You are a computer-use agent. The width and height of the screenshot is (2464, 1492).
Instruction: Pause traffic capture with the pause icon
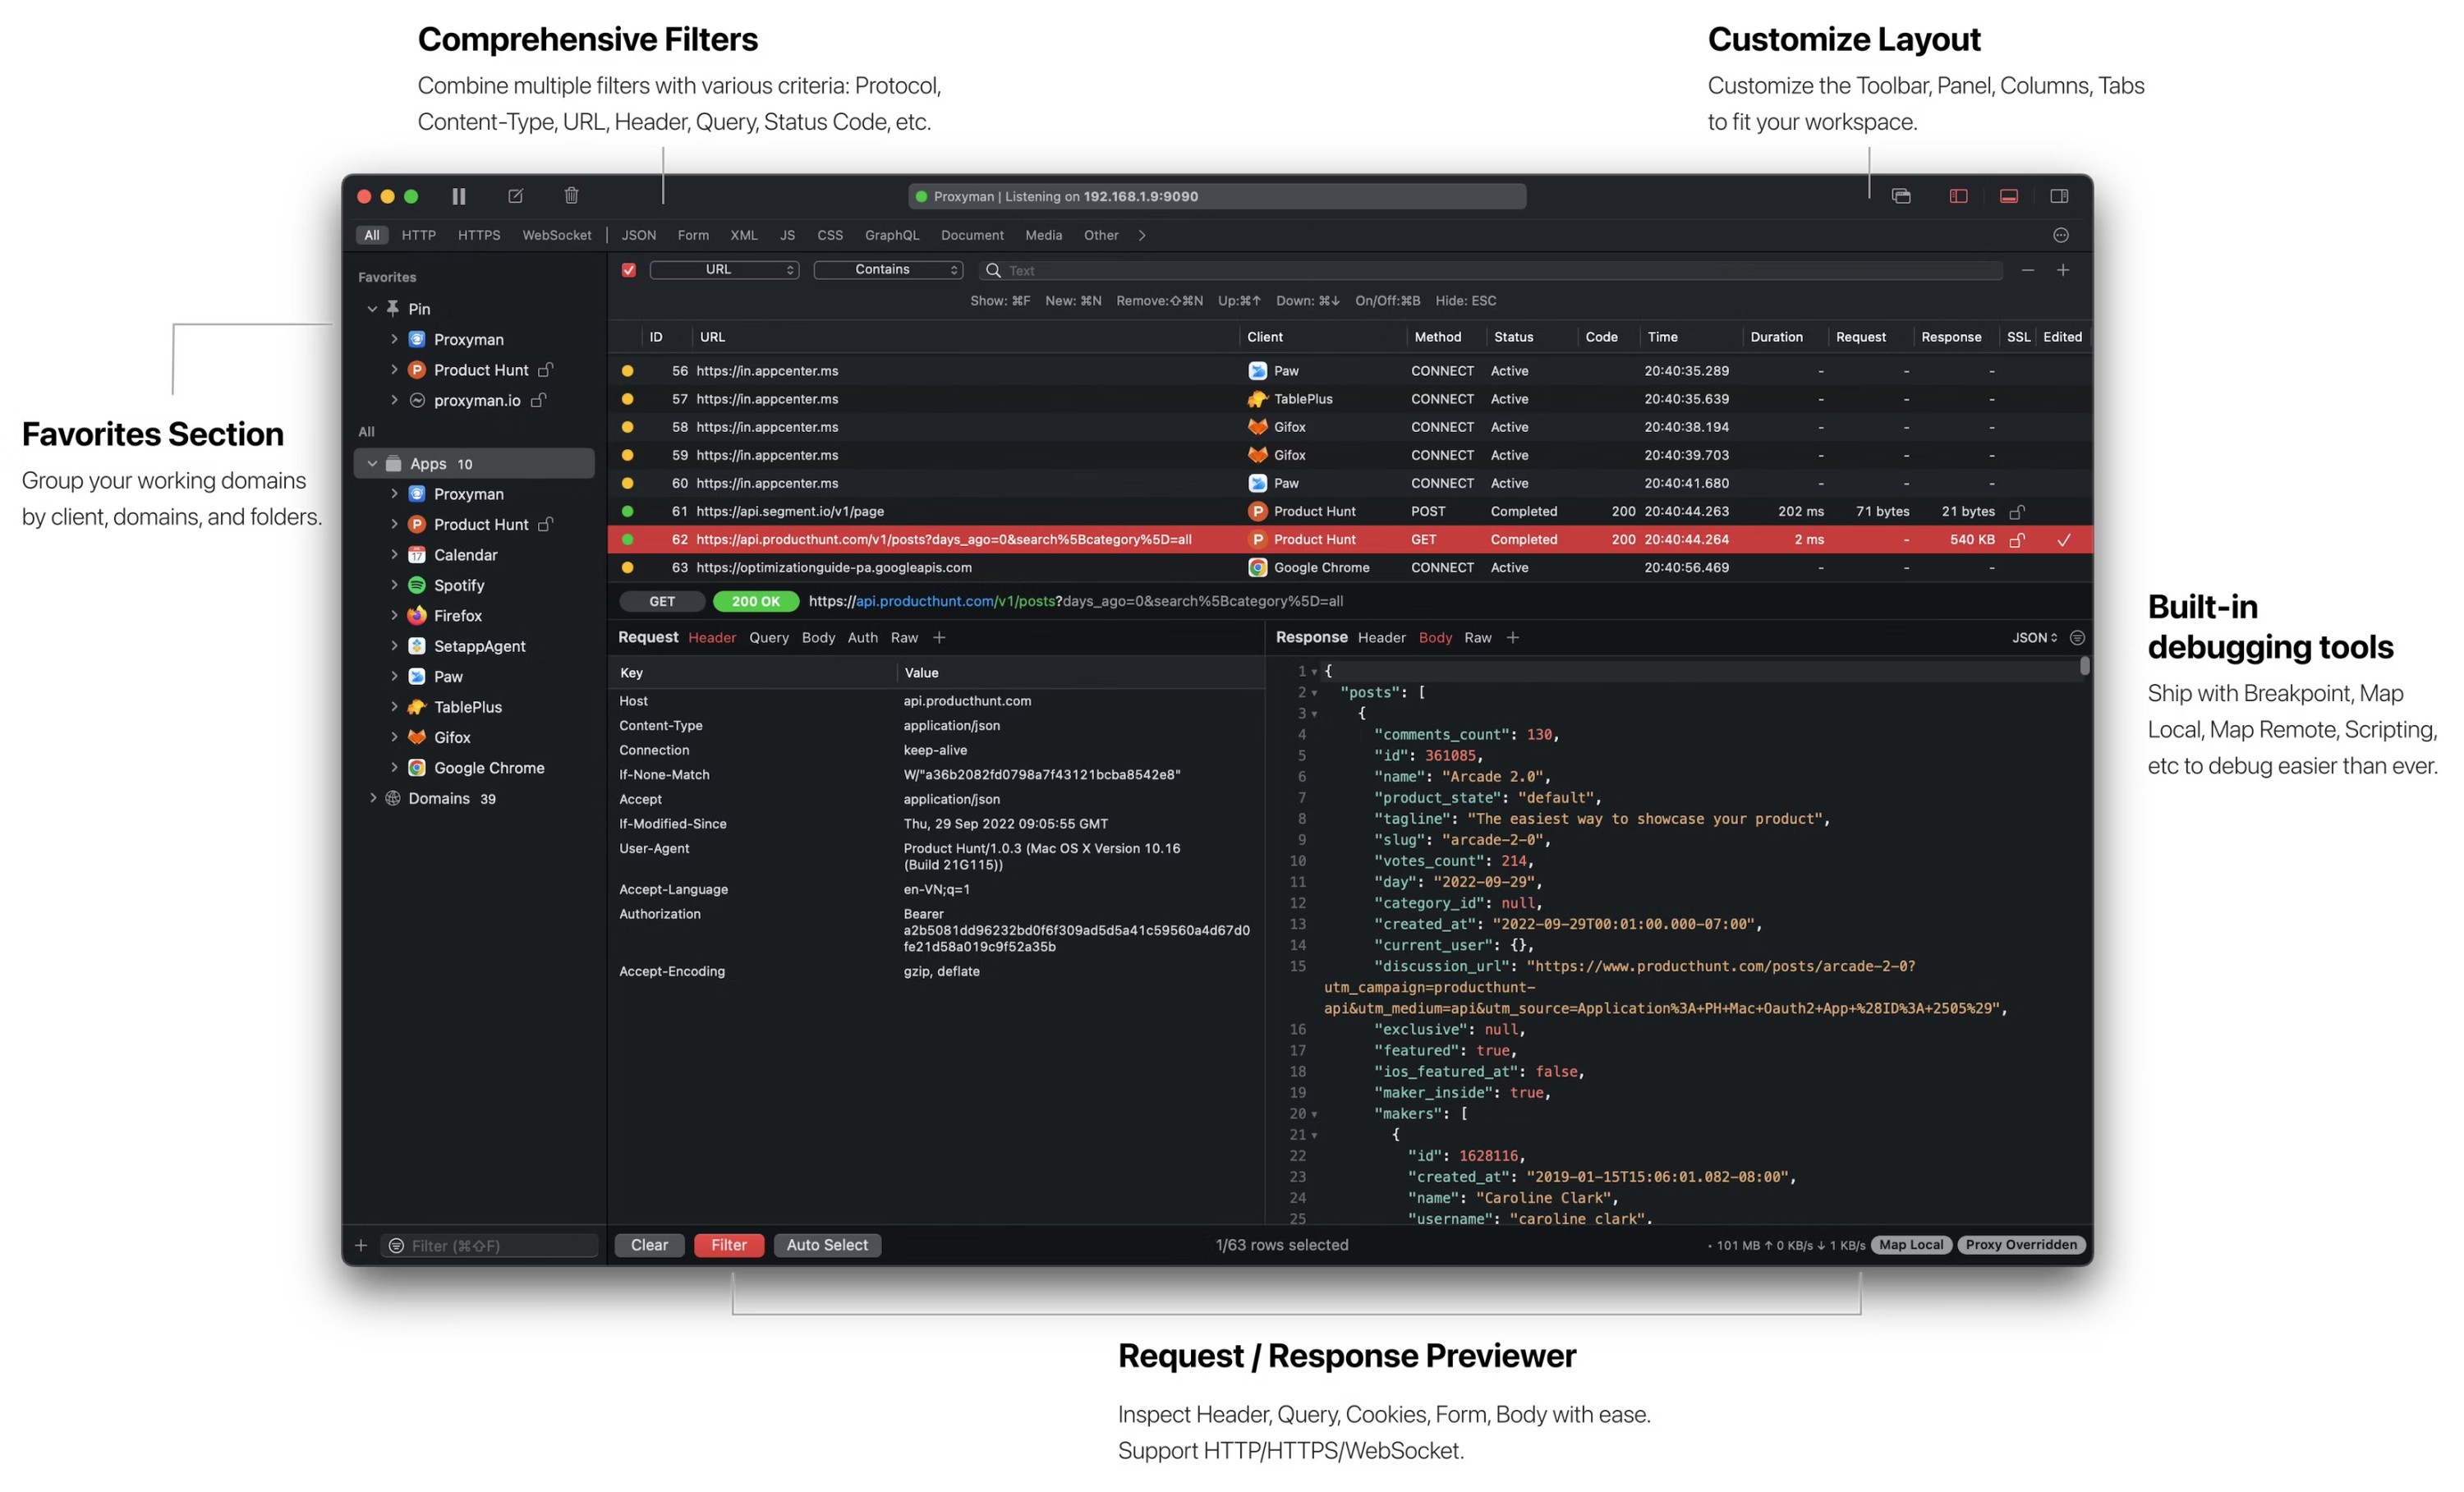(459, 195)
